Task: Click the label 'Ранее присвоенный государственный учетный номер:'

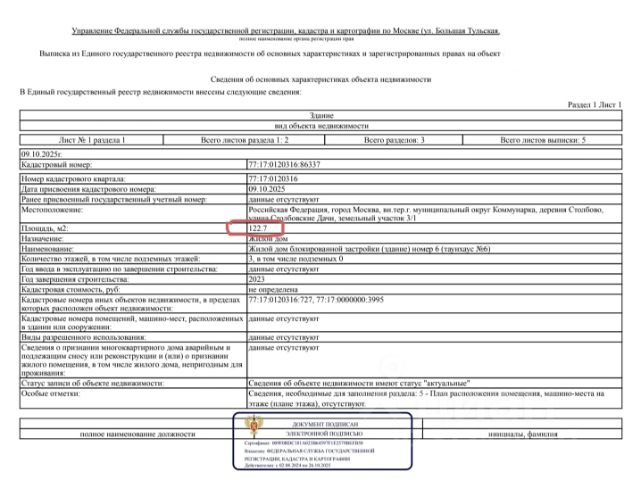Action: (114, 200)
